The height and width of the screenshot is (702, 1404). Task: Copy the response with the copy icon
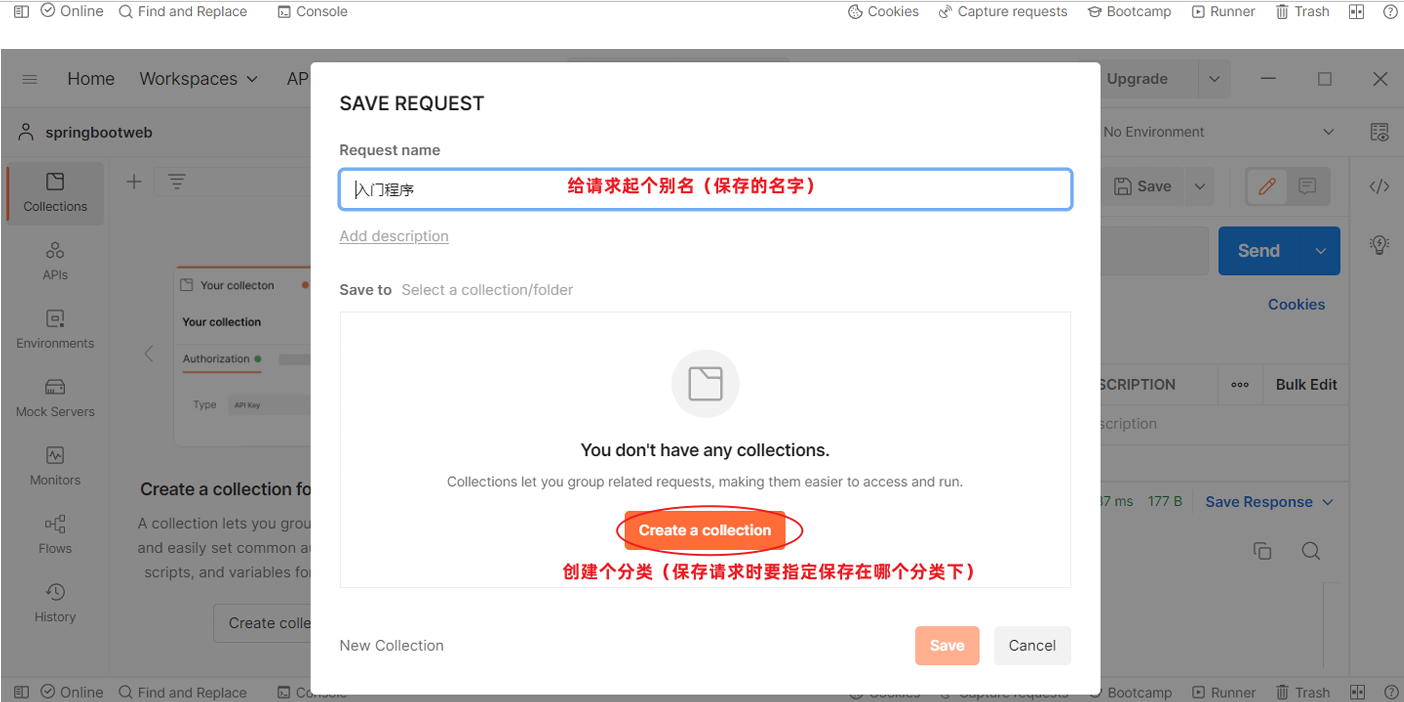point(1262,551)
